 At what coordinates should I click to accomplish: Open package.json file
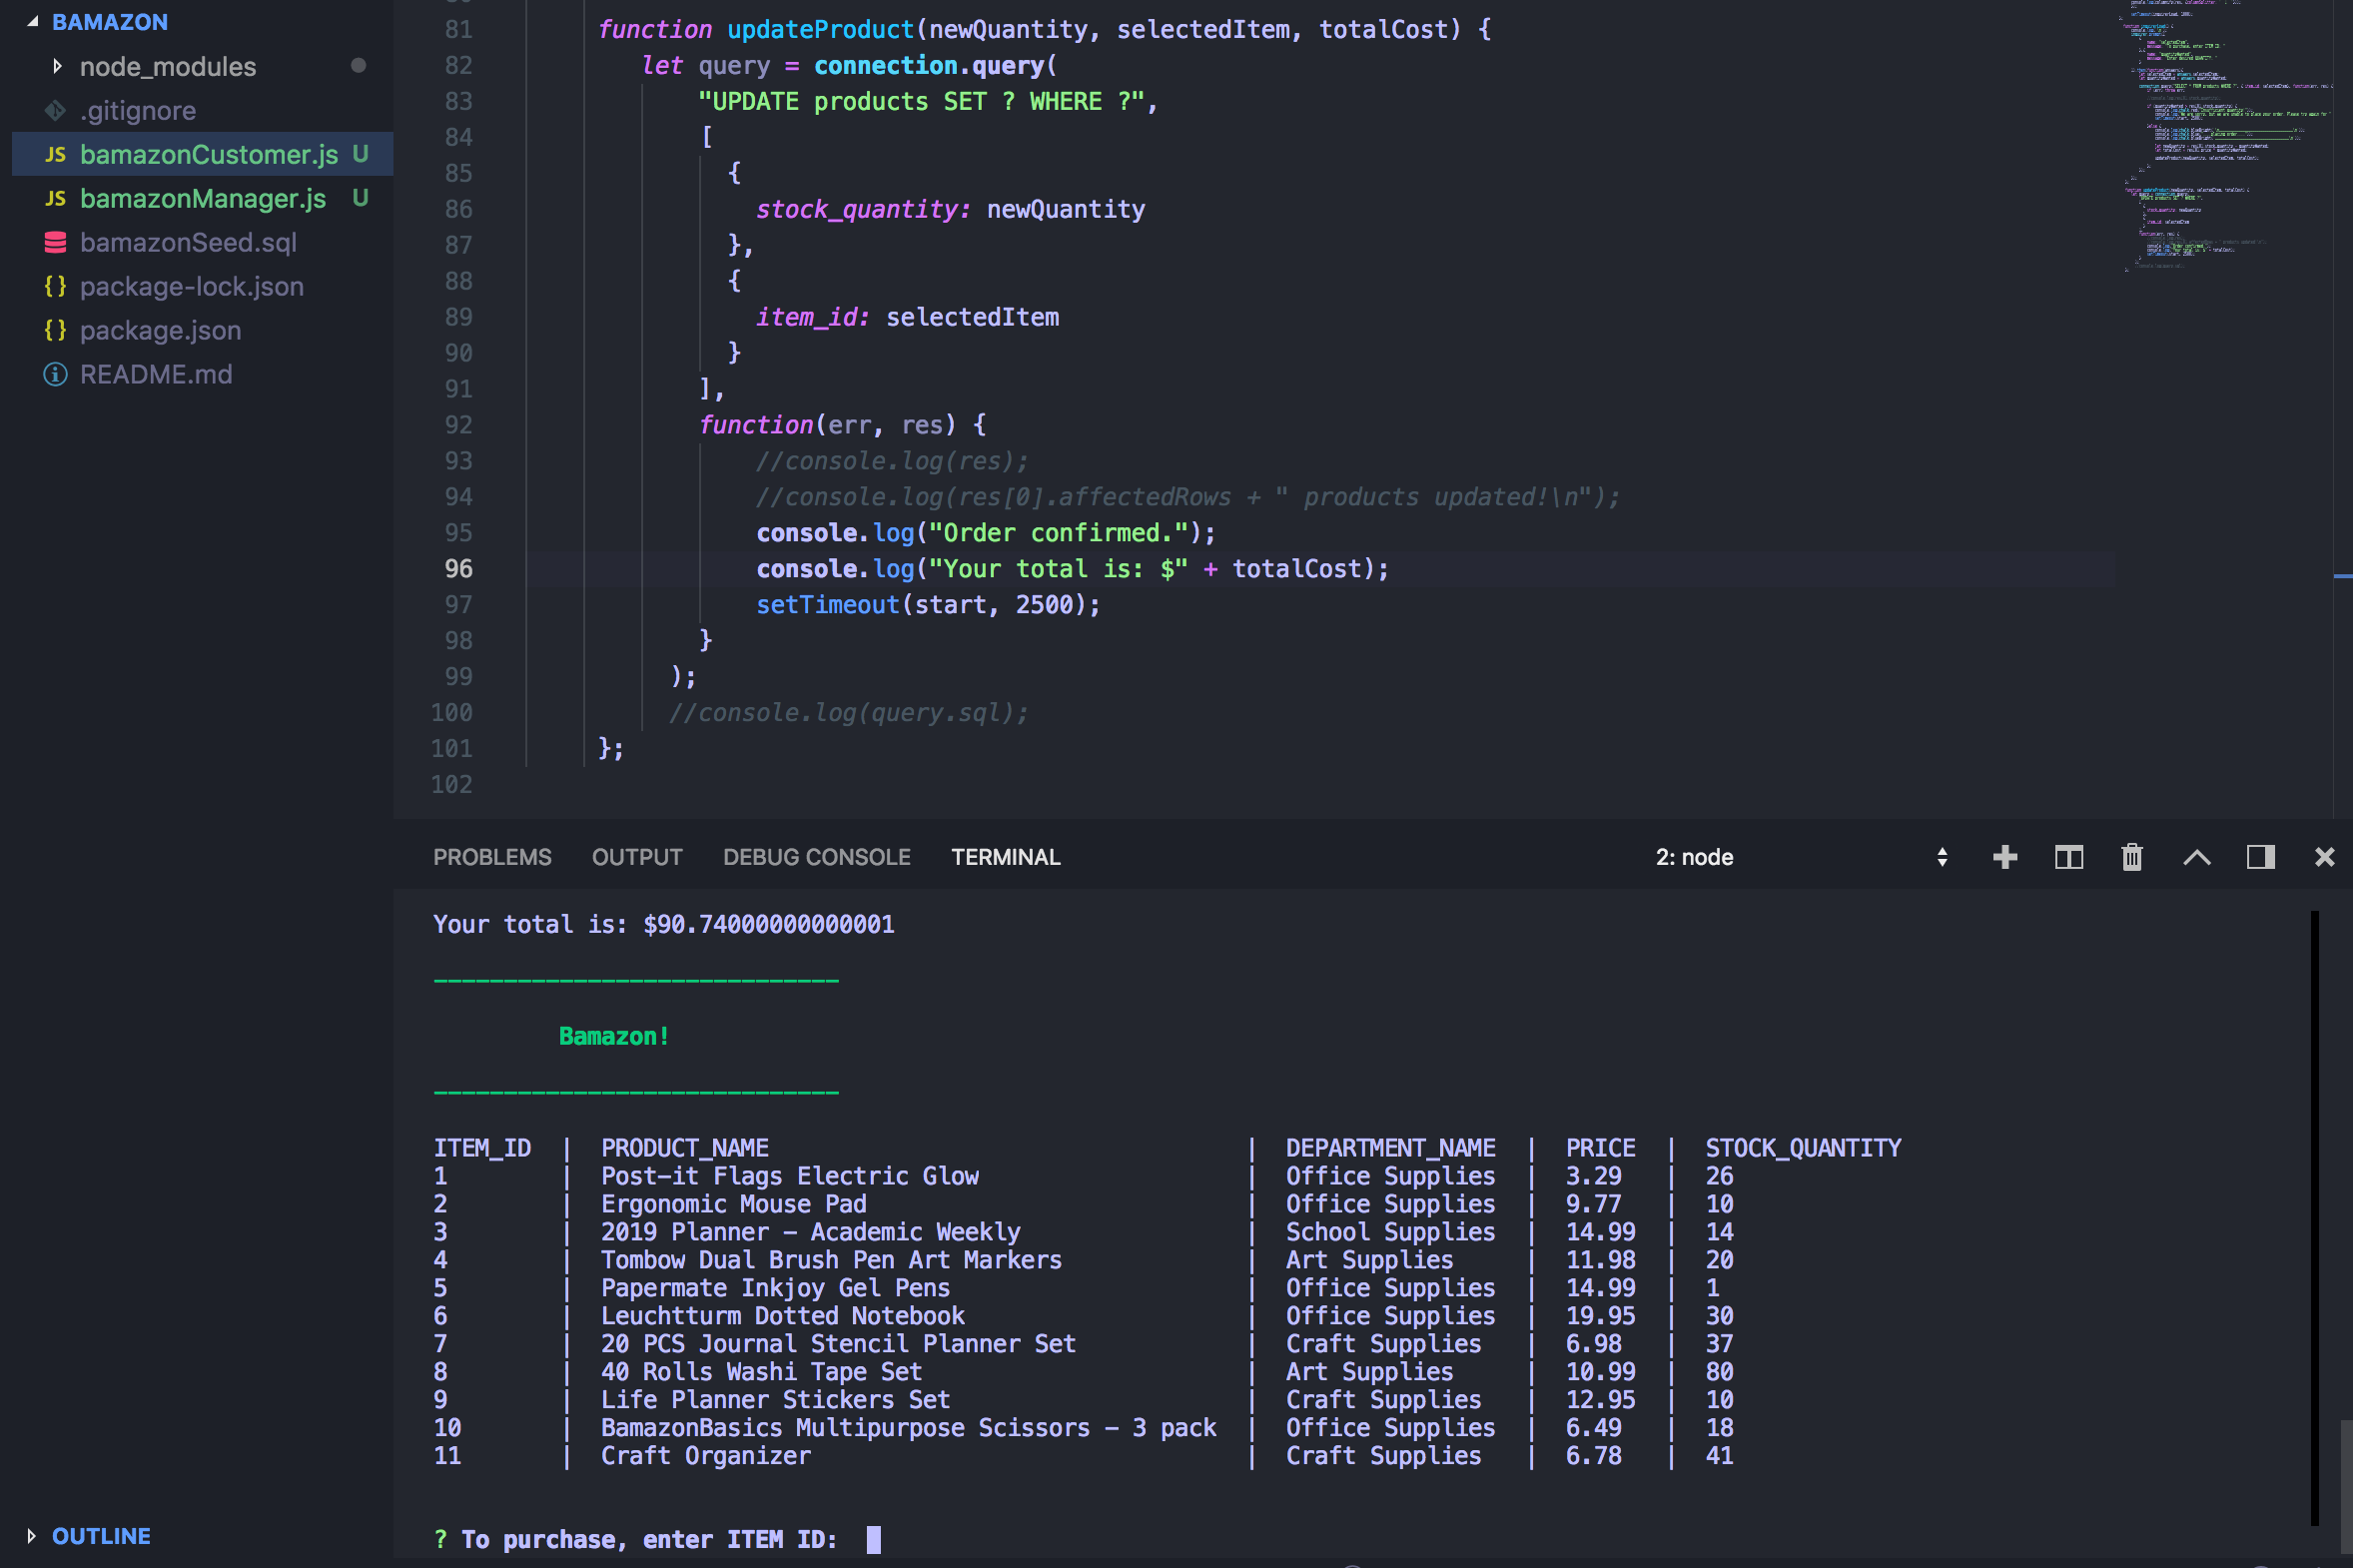tap(160, 330)
